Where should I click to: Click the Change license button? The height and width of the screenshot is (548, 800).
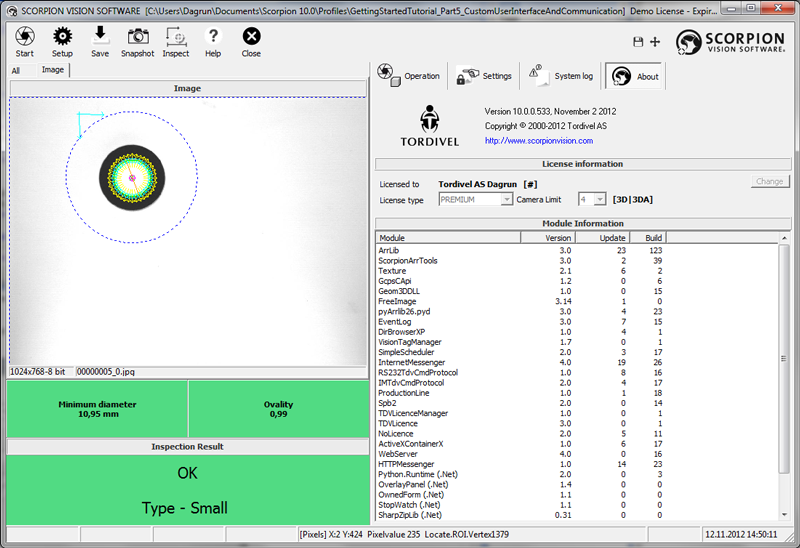coord(769,182)
